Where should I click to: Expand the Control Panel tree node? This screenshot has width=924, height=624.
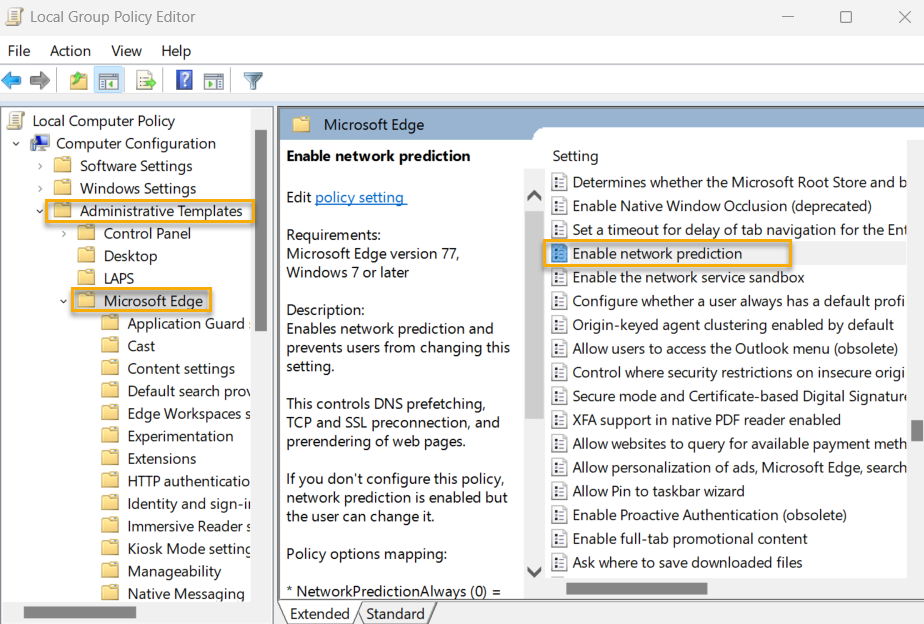[x=62, y=233]
